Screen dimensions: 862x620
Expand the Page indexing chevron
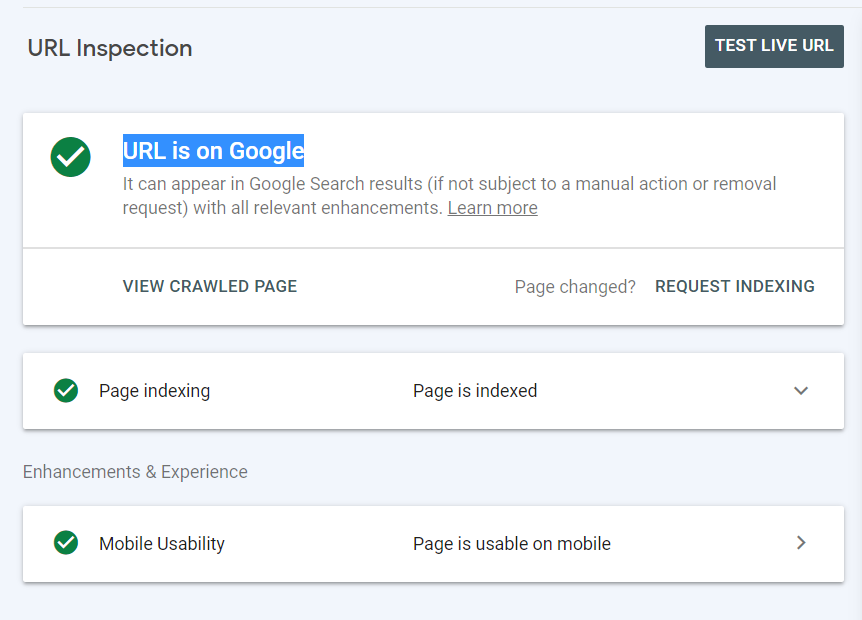click(801, 391)
